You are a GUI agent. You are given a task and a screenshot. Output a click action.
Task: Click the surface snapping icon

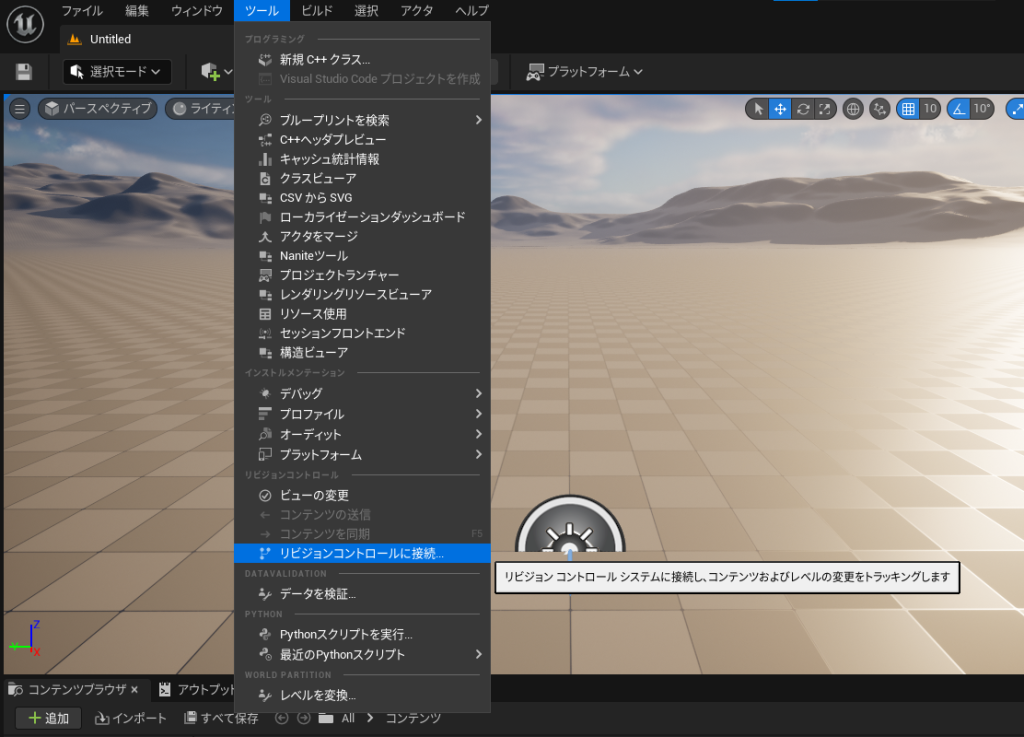click(x=880, y=109)
